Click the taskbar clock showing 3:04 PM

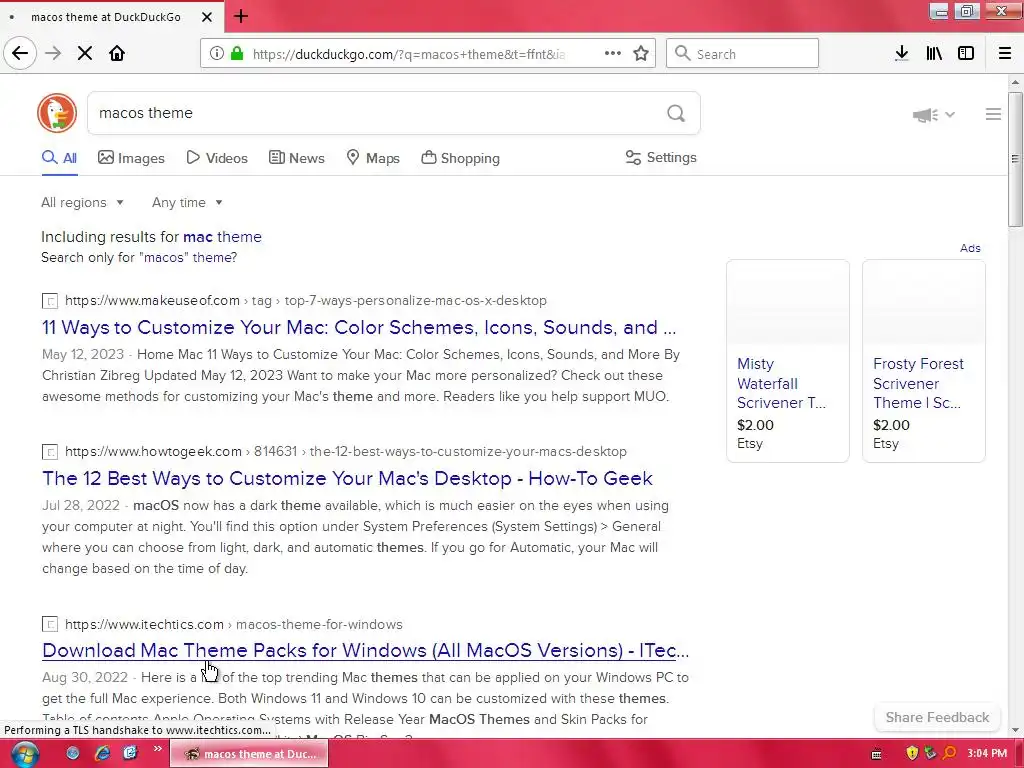[987, 754]
